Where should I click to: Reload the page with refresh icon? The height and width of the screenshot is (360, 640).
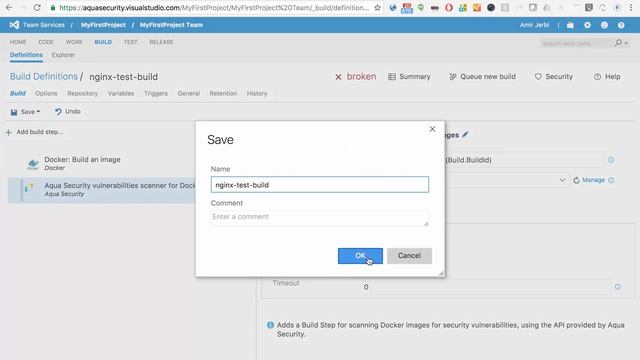(x=37, y=7)
